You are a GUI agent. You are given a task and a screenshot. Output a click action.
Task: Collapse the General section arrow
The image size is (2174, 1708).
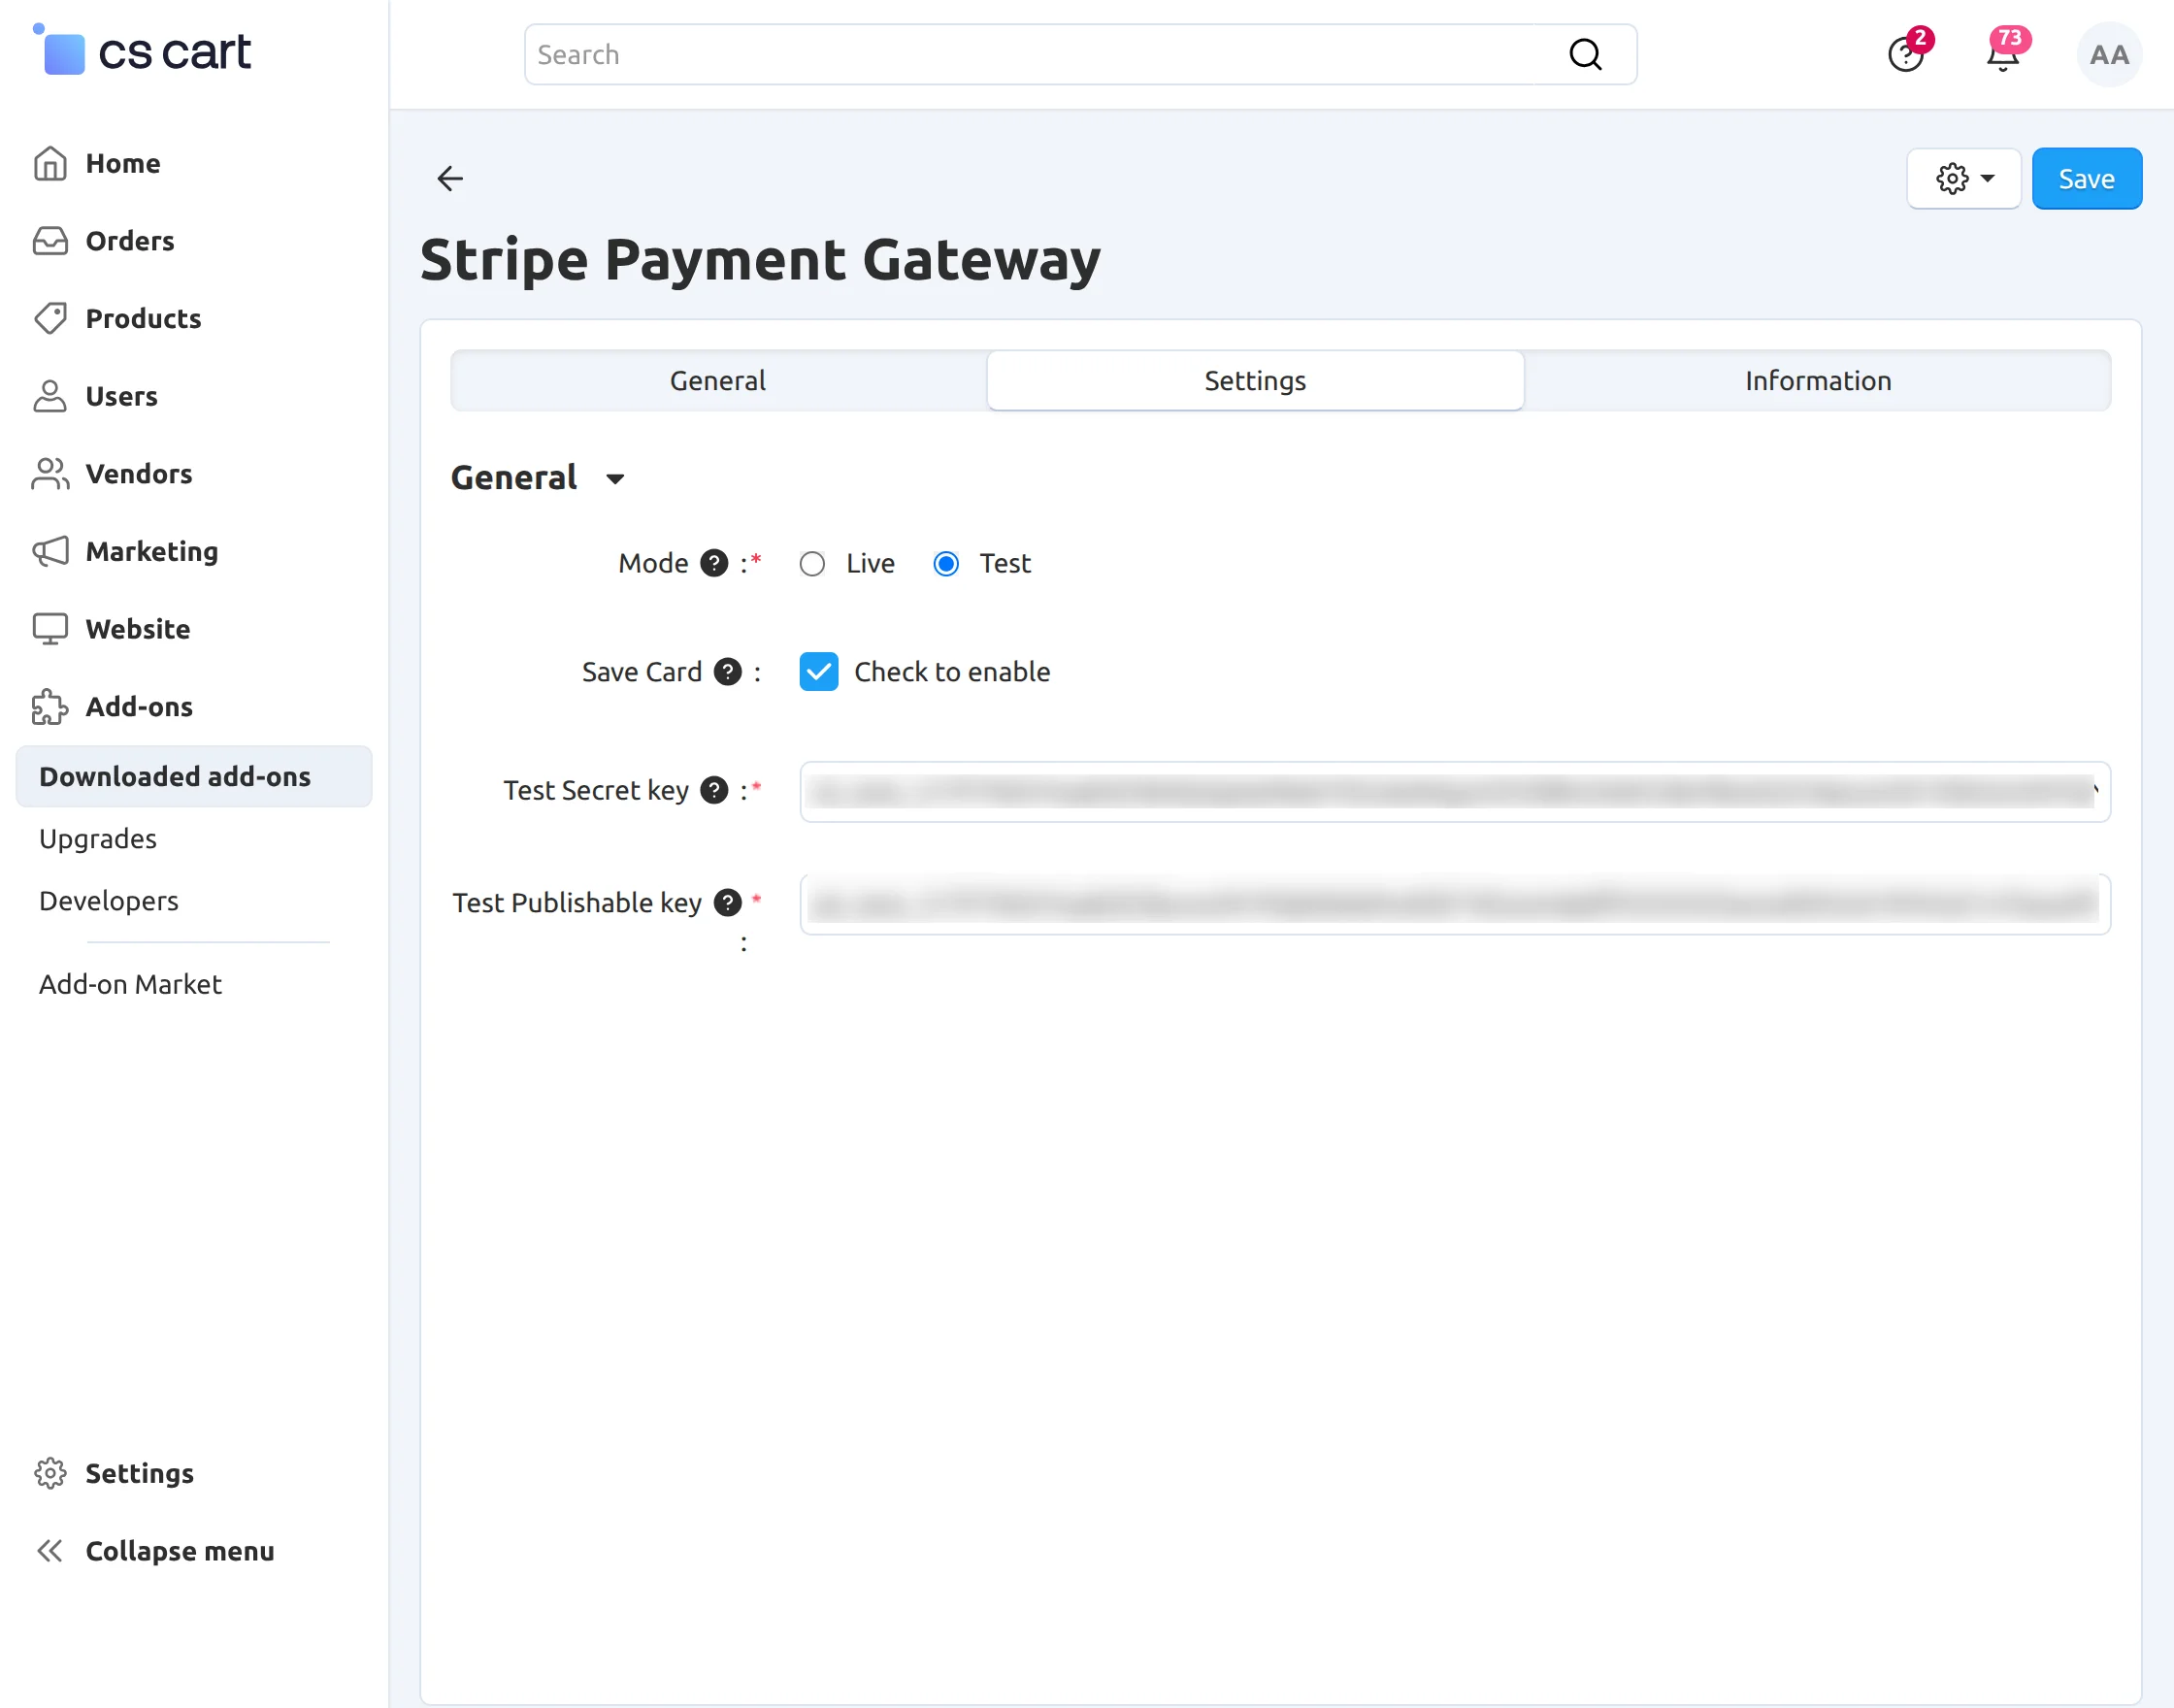[x=615, y=479]
